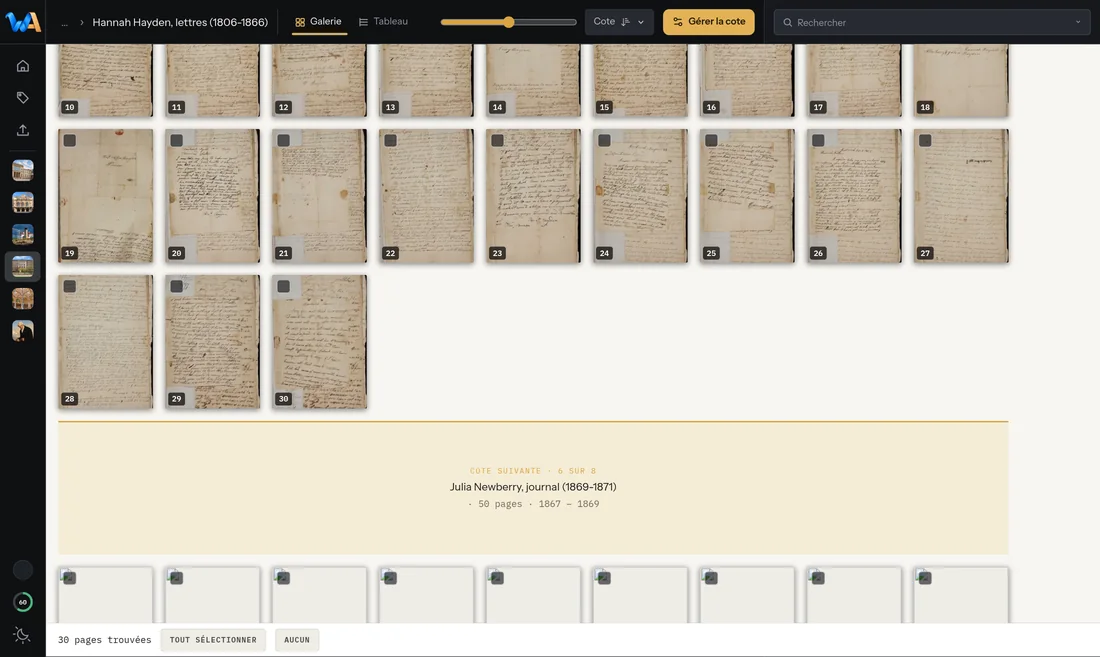Open the highlighted fourth collection in sidebar
This screenshot has width=1100, height=657.
[22, 266]
